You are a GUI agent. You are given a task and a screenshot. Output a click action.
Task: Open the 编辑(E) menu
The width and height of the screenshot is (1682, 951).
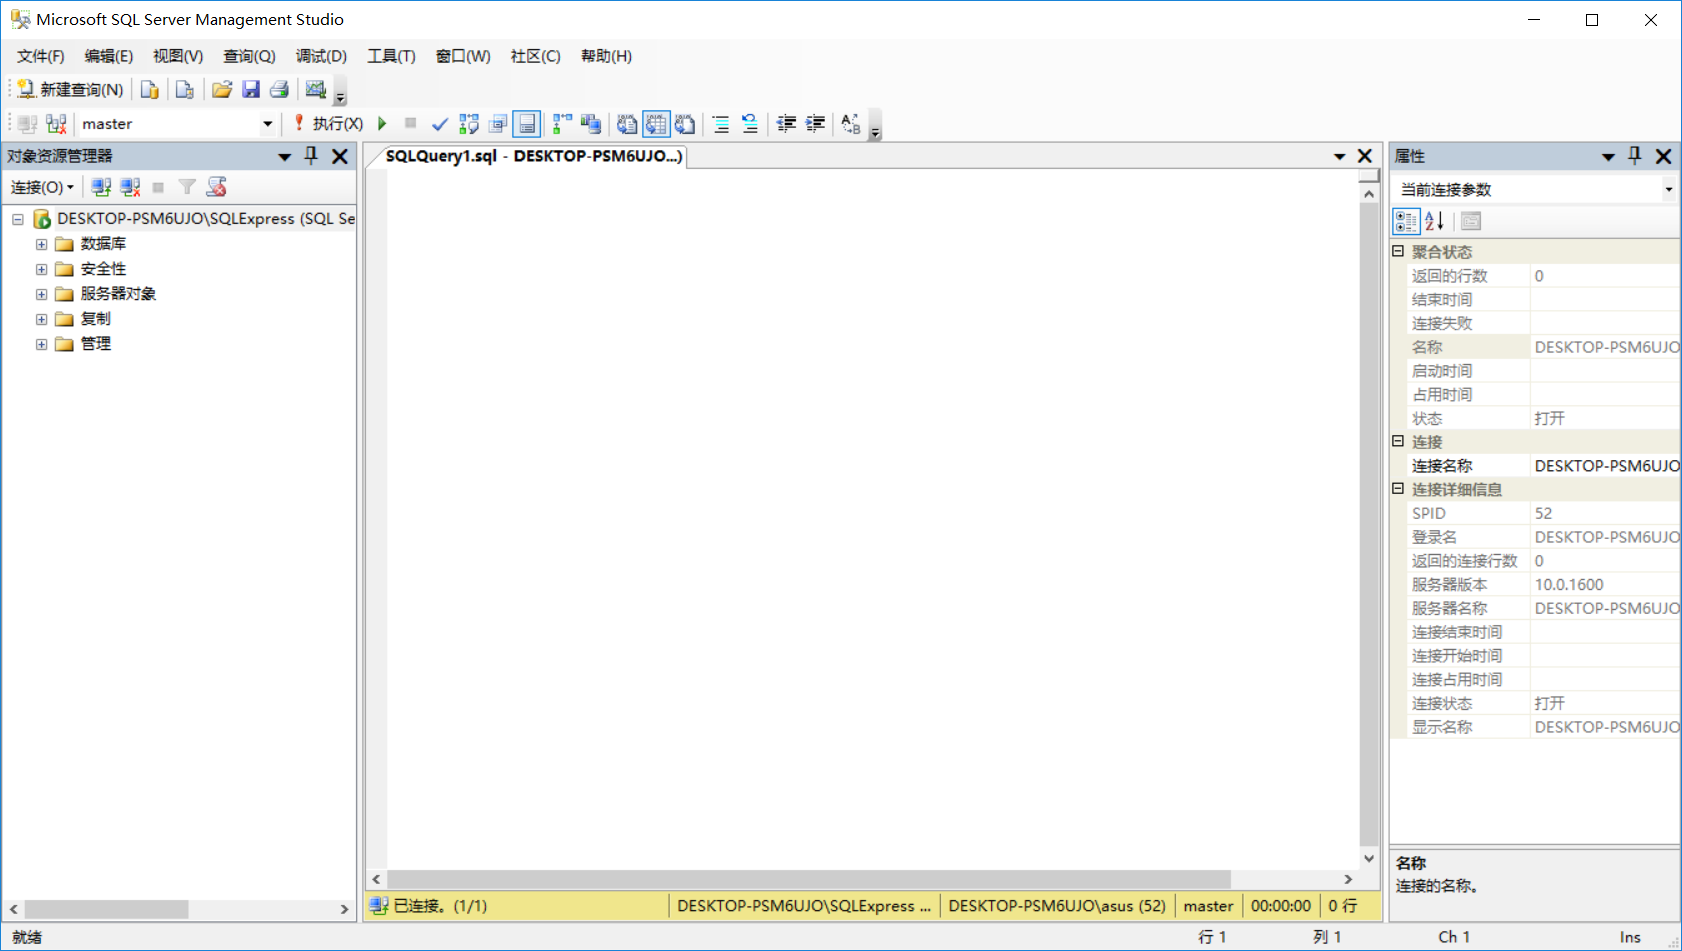point(109,56)
